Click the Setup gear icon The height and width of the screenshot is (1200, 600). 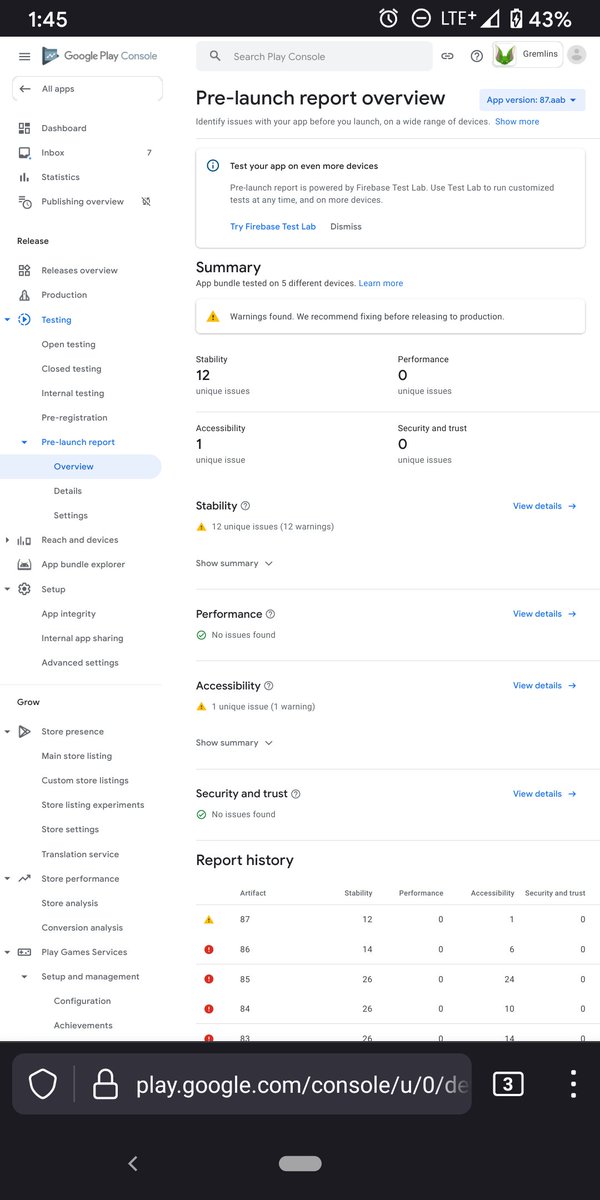coord(24,589)
